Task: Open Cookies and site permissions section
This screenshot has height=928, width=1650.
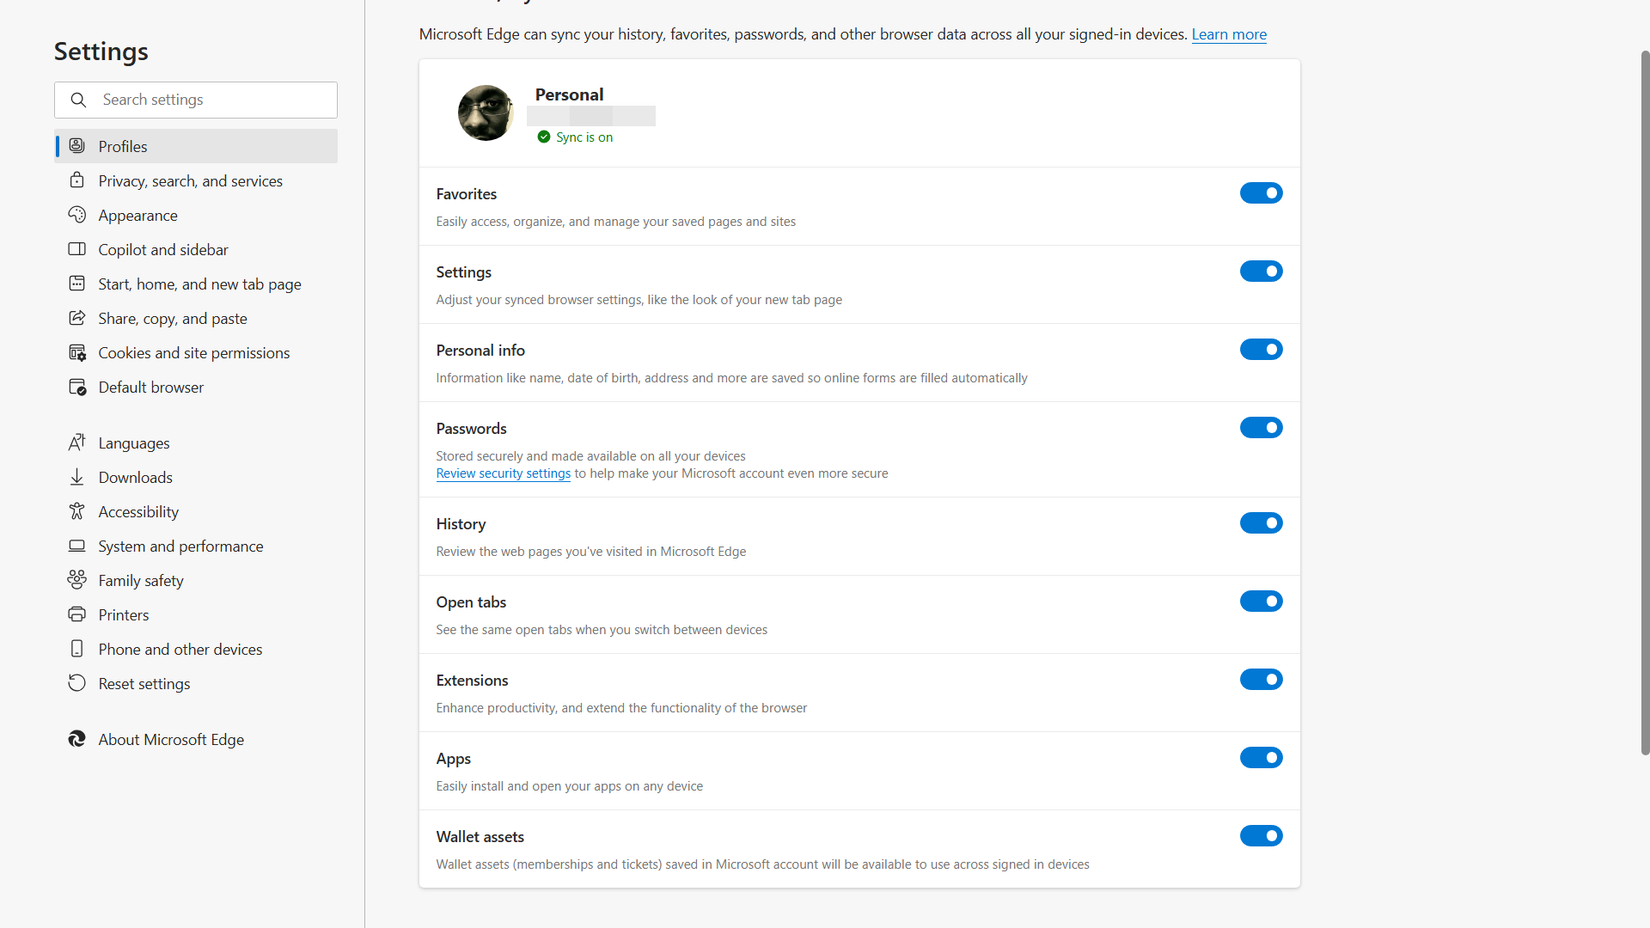Action: click(x=193, y=353)
